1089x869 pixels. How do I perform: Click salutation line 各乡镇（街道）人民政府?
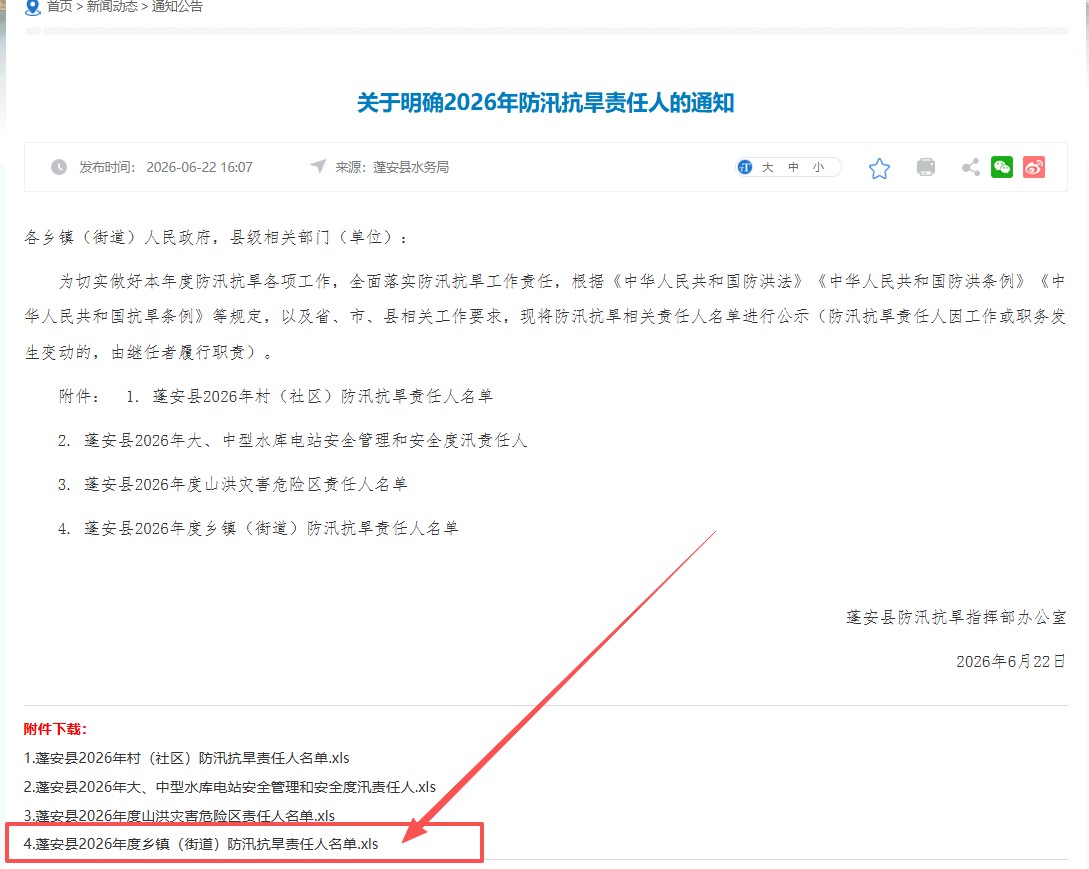(x=215, y=238)
